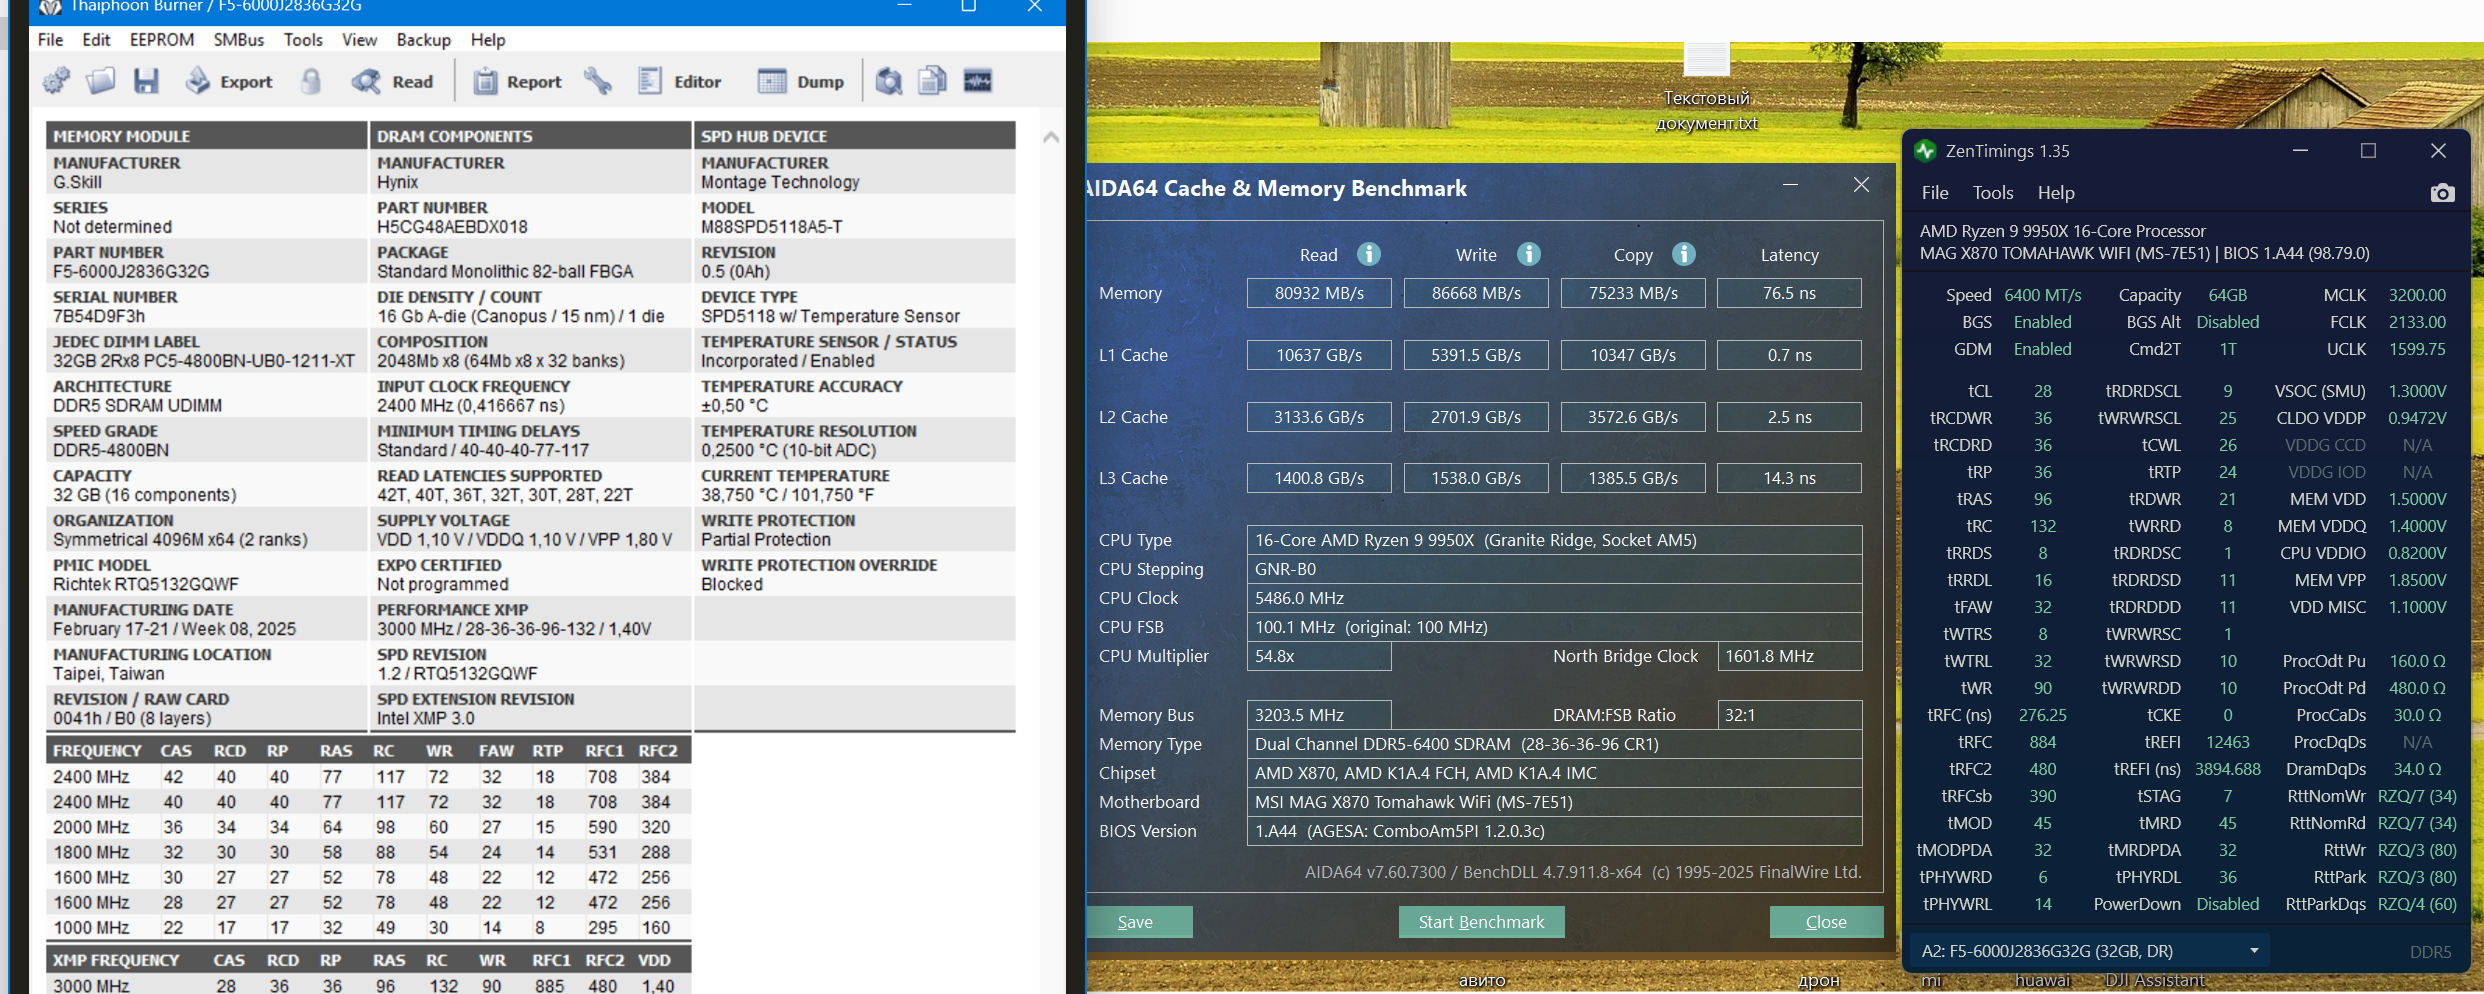Click the info icon next to Copy
Viewport: 2484px width, 994px height.
pyautogui.click(x=1684, y=254)
